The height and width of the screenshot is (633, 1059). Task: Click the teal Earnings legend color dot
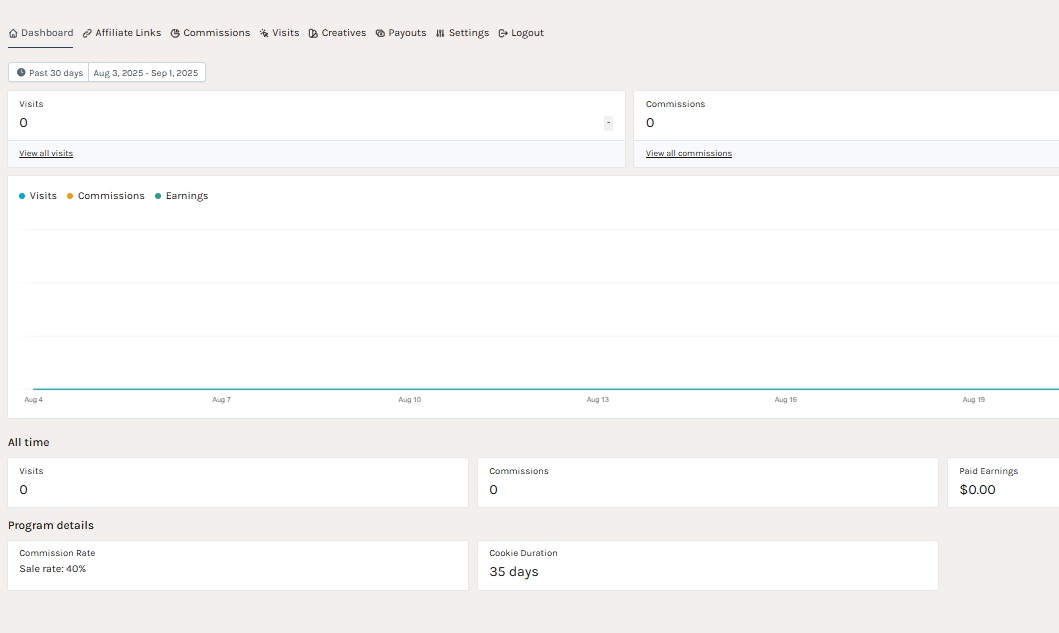[x=158, y=196]
